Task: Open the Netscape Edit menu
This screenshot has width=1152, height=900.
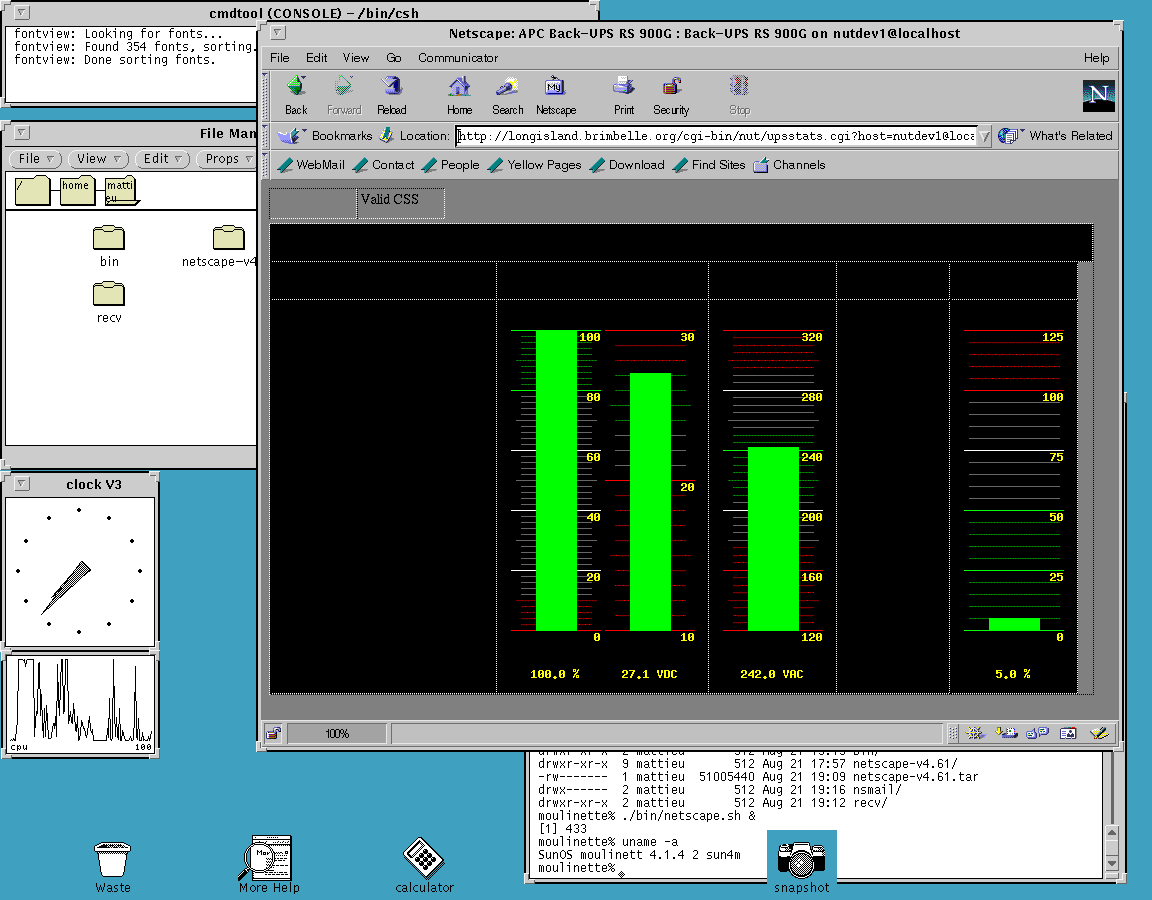Action: [317, 57]
